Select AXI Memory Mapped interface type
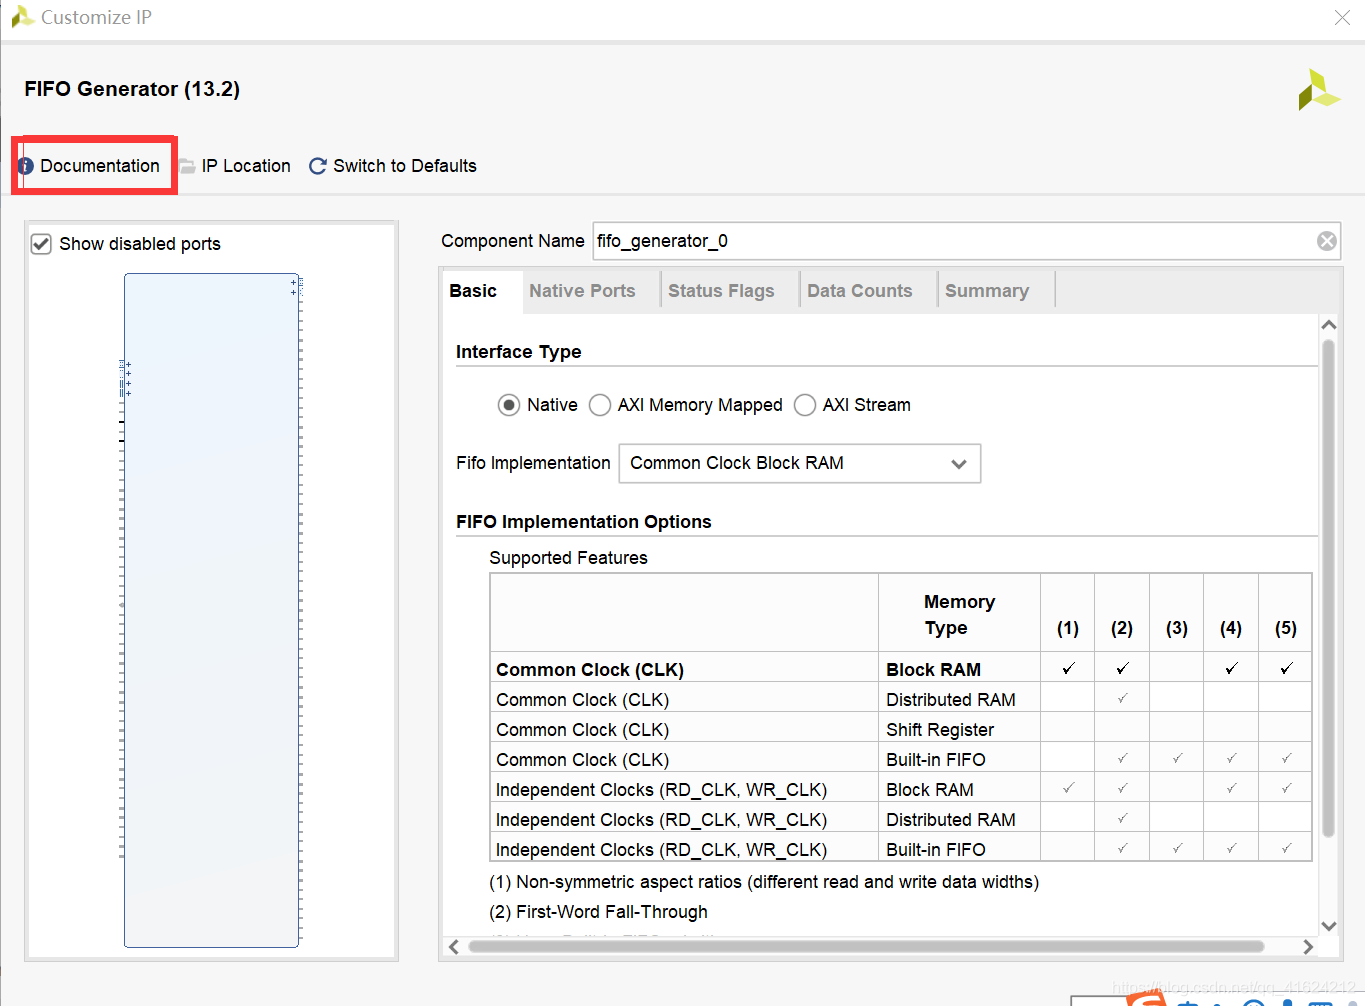Viewport: 1365px width, 1006px height. point(600,405)
